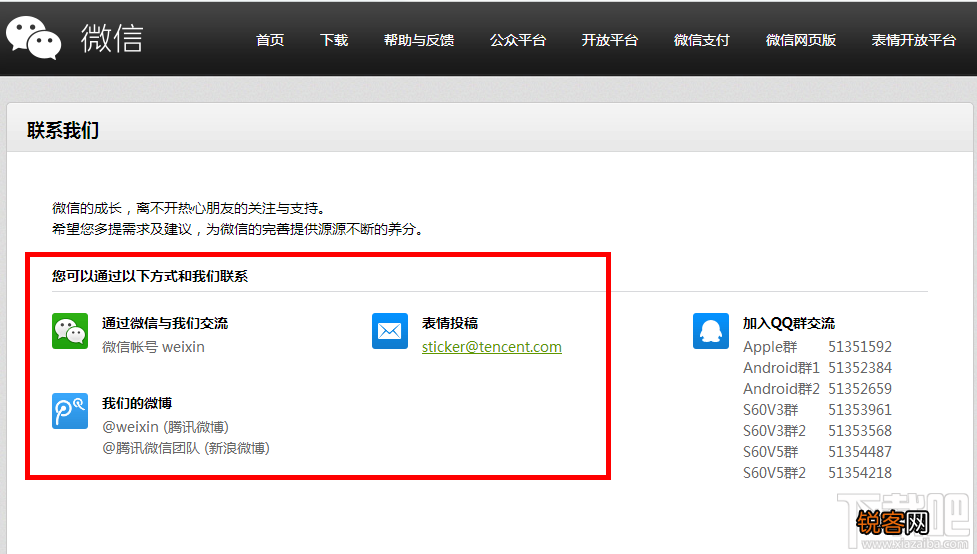Viewport: 977px width, 554px height.
Task: Click the 微信帐号 weixin text
Action: coord(153,347)
